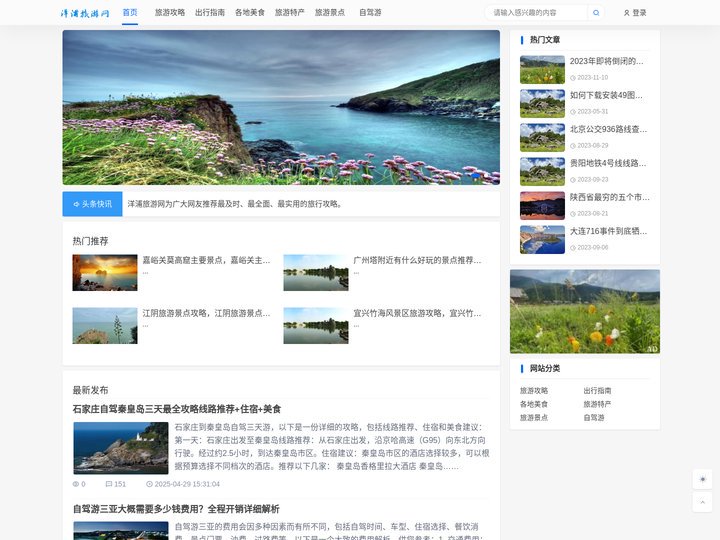Open the 各地美食 nav menu item
The width and height of the screenshot is (720, 540).
coord(250,13)
